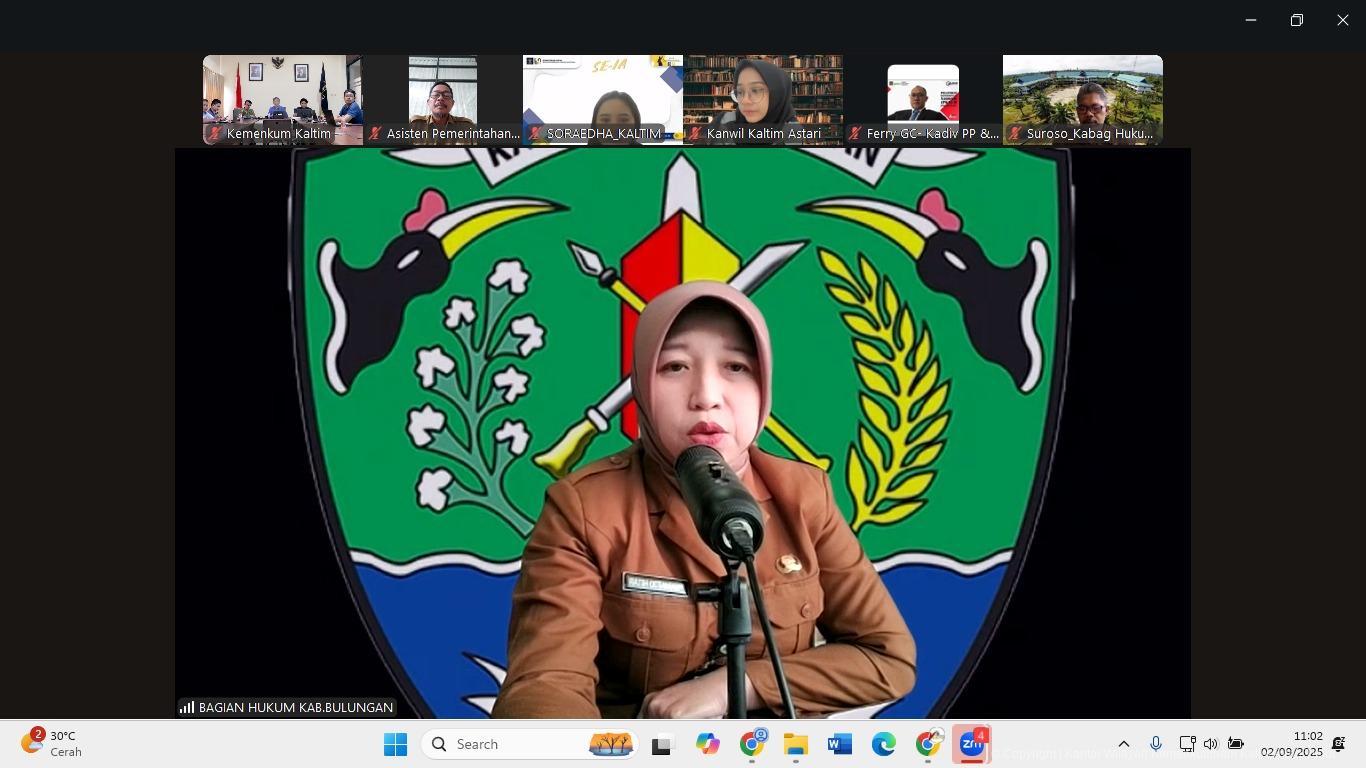Click the Zoom Workplace taskbar icon

(972, 744)
